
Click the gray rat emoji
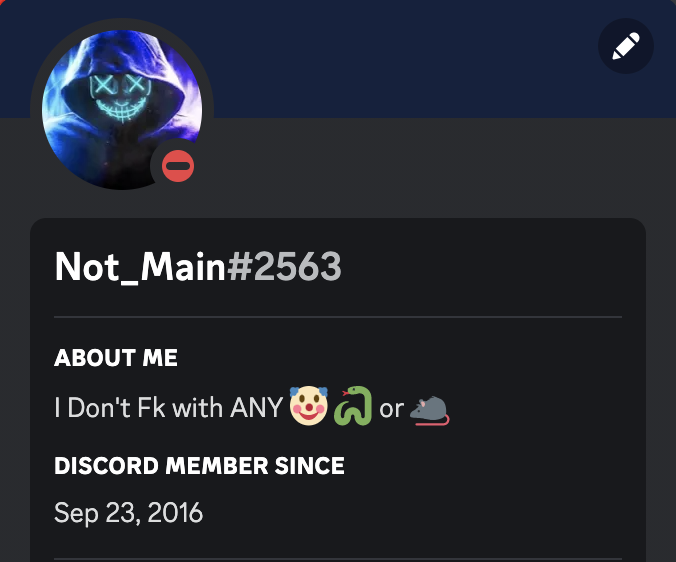pyautogui.click(x=429, y=410)
